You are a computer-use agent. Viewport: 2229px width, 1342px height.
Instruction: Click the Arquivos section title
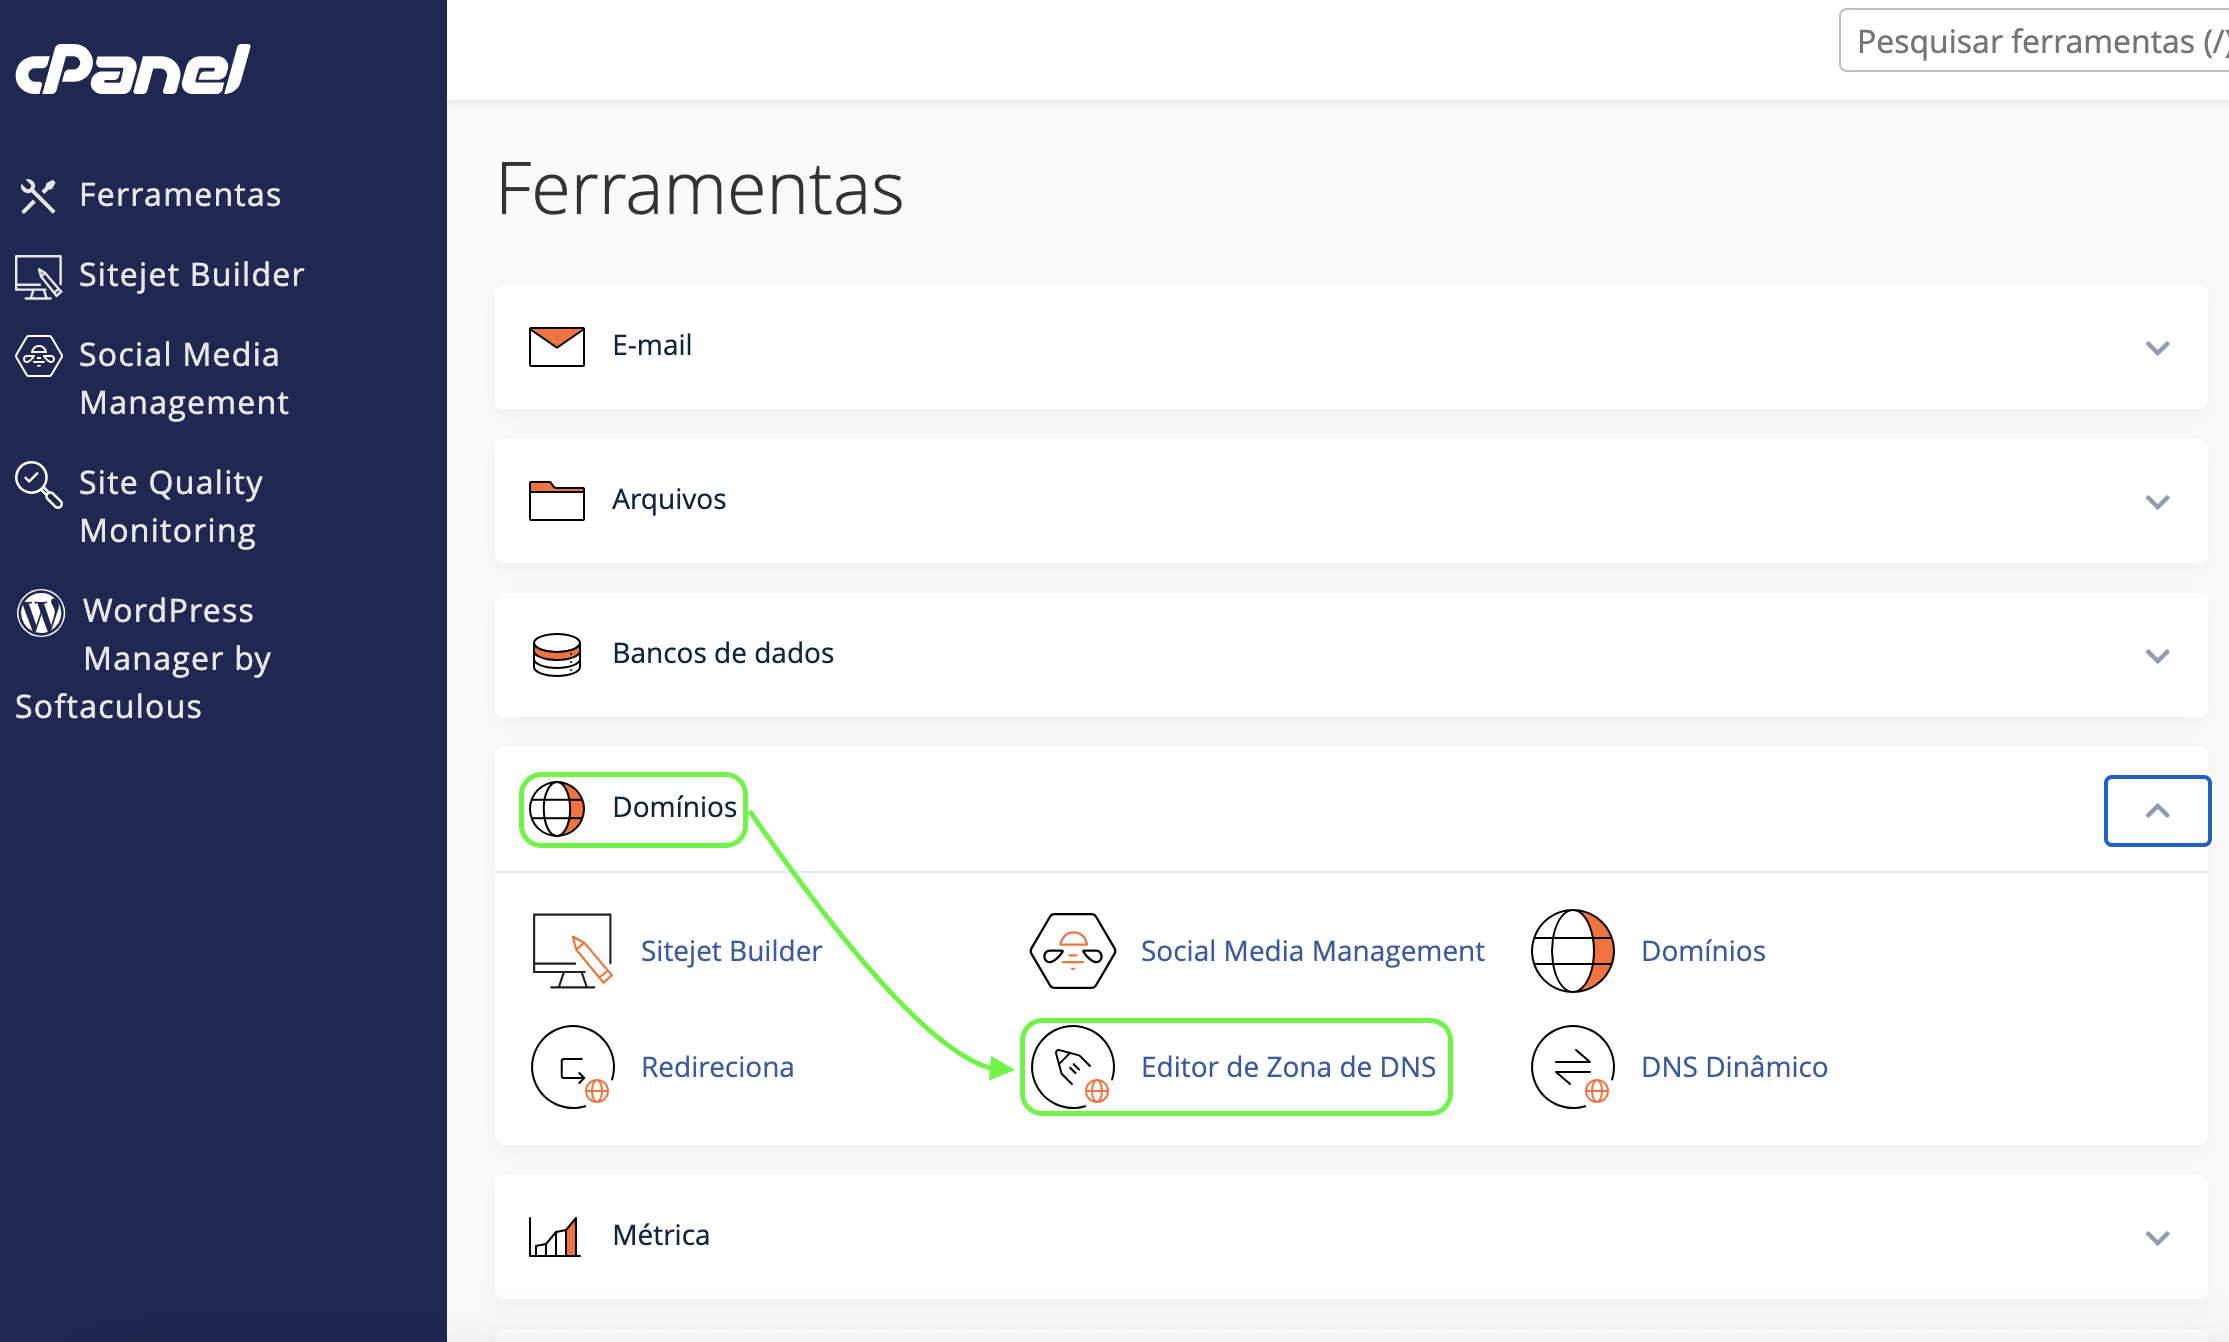(x=669, y=499)
